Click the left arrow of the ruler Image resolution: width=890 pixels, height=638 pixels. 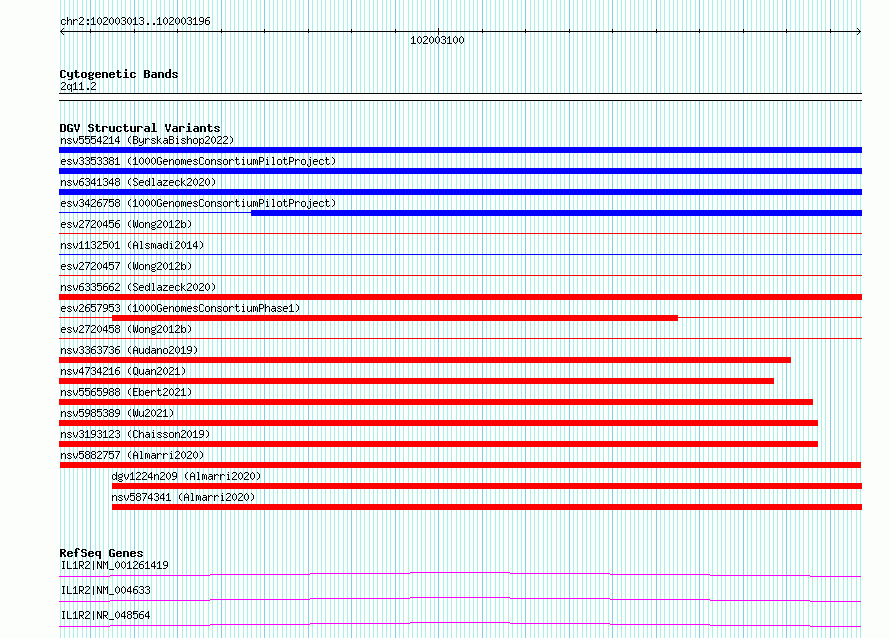[62, 32]
